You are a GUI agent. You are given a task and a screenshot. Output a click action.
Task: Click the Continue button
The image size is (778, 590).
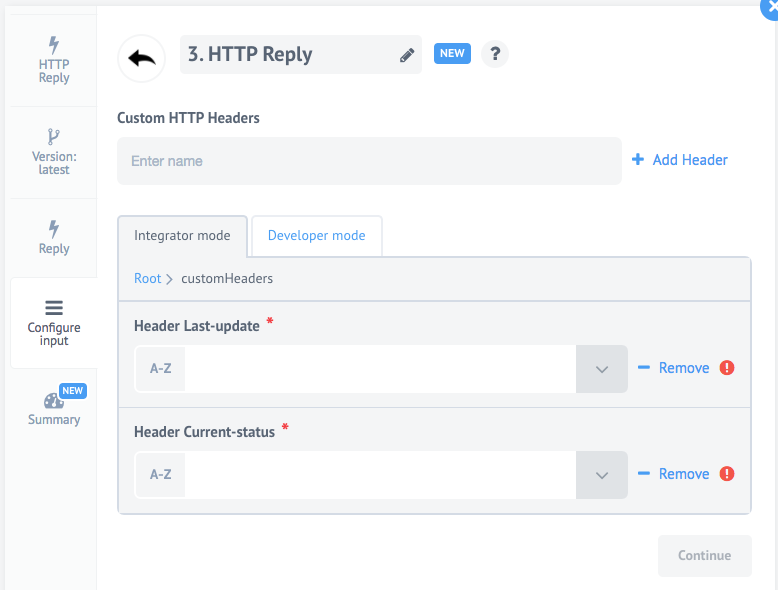(705, 556)
